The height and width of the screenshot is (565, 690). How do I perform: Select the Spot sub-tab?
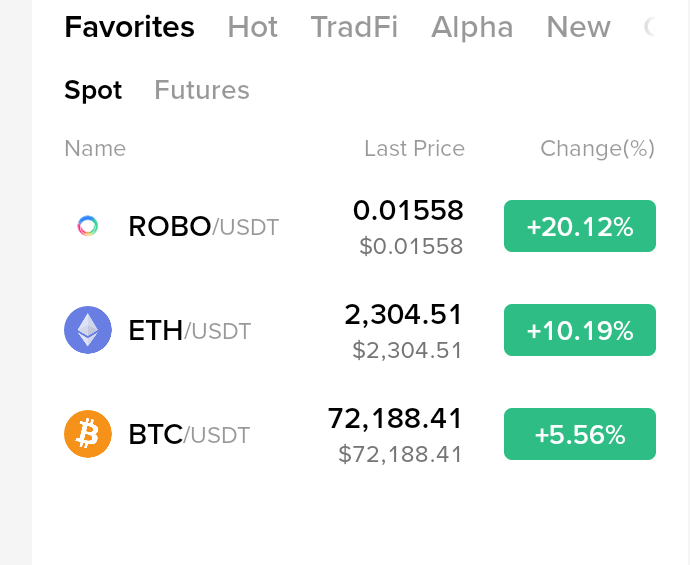(93, 90)
